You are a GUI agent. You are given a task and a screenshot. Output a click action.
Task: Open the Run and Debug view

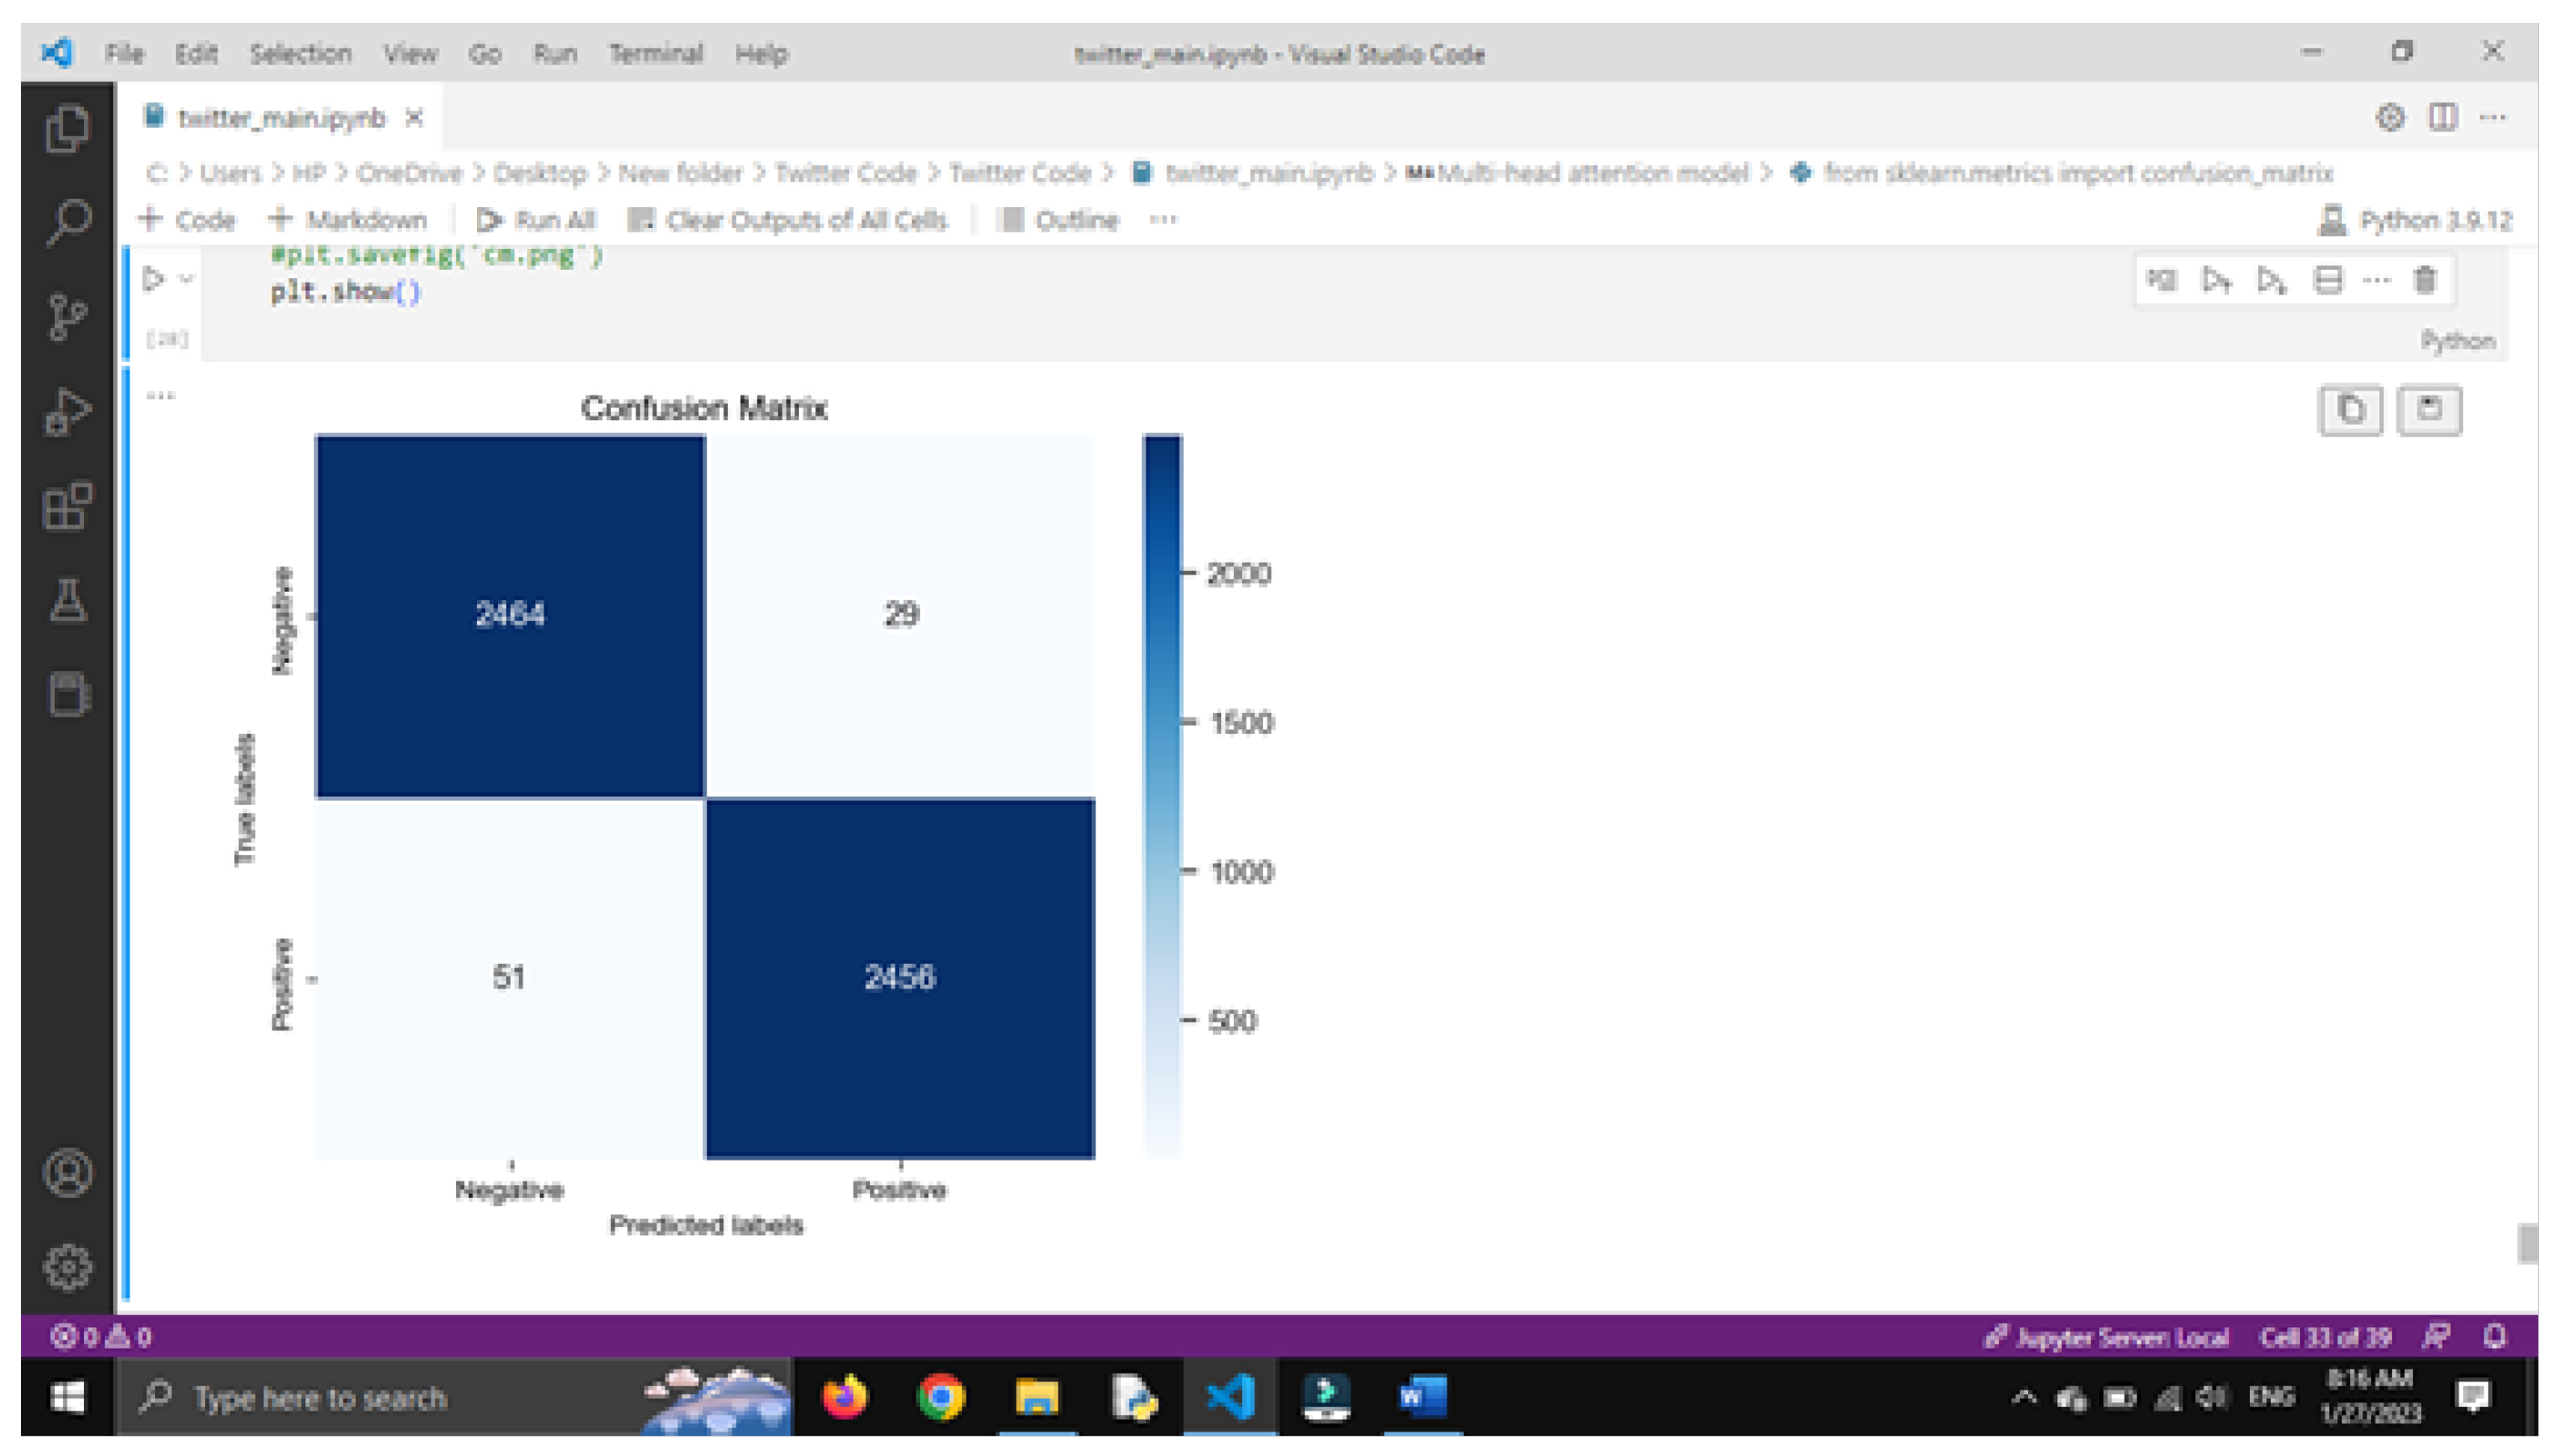click(x=67, y=411)
